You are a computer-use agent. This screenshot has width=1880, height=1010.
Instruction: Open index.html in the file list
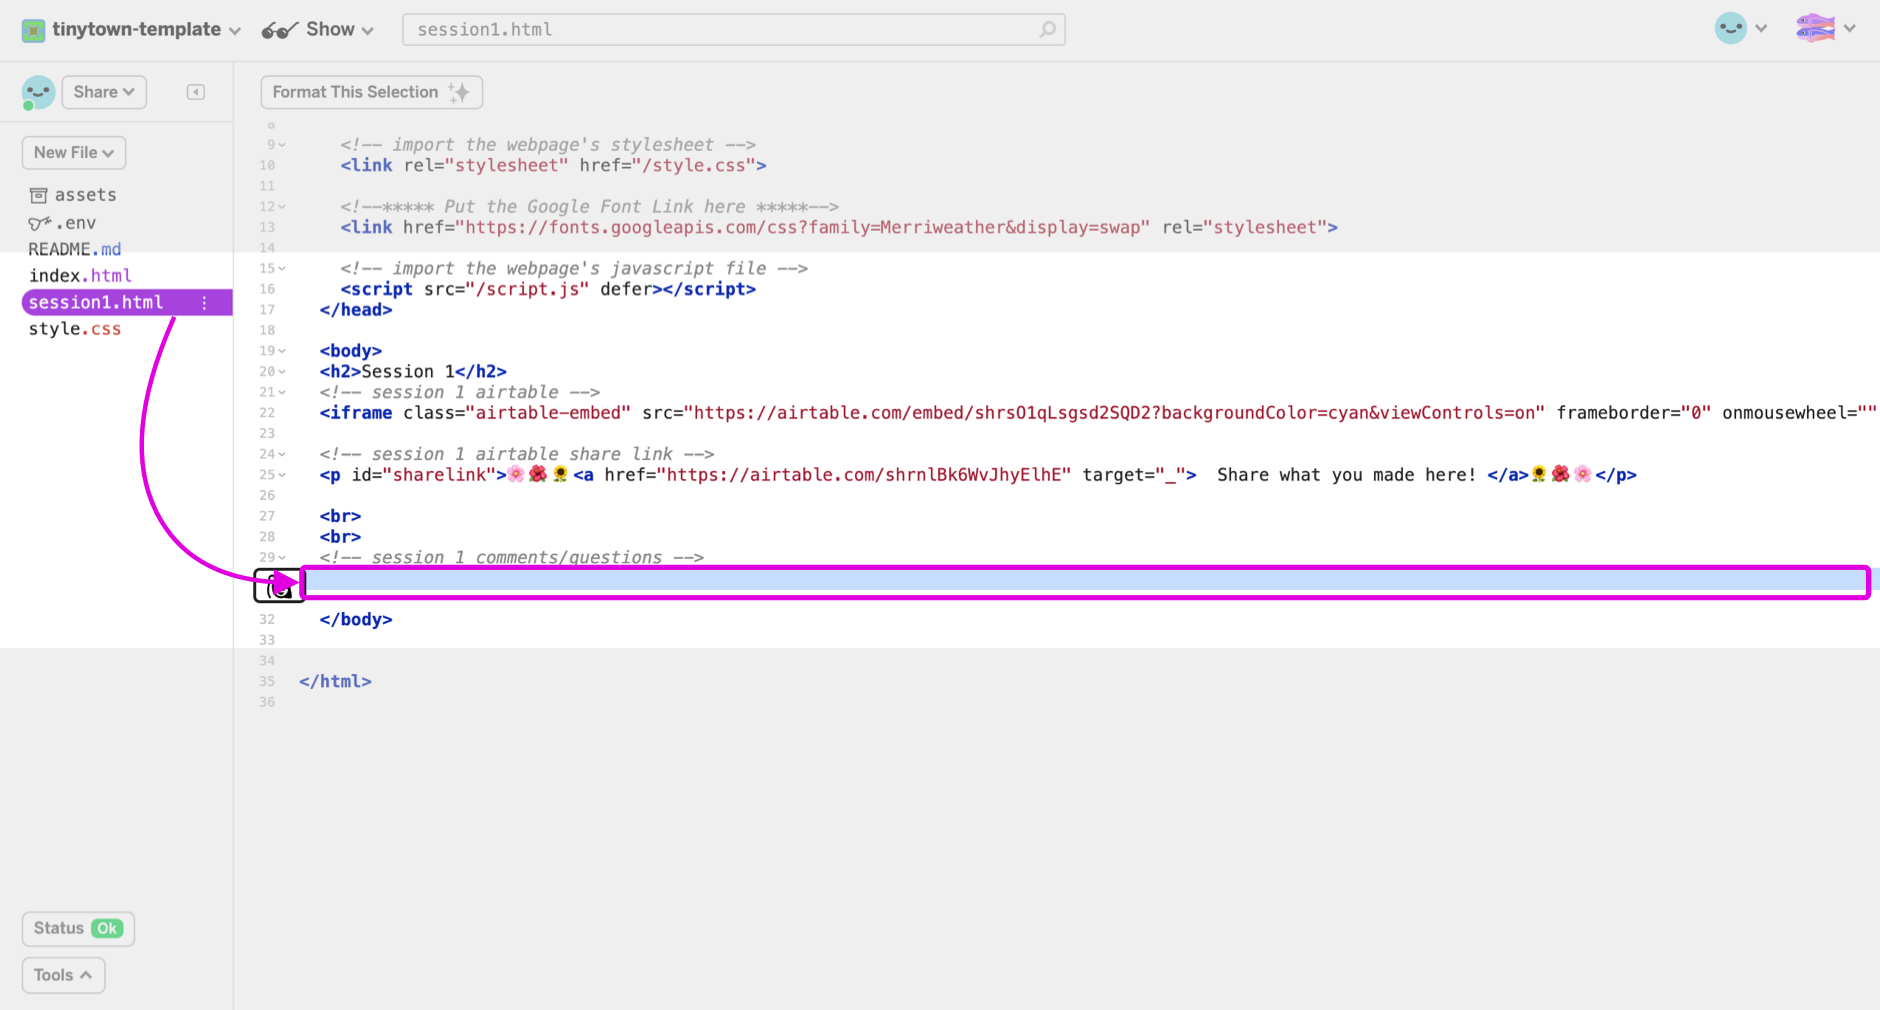click(80, 275)
